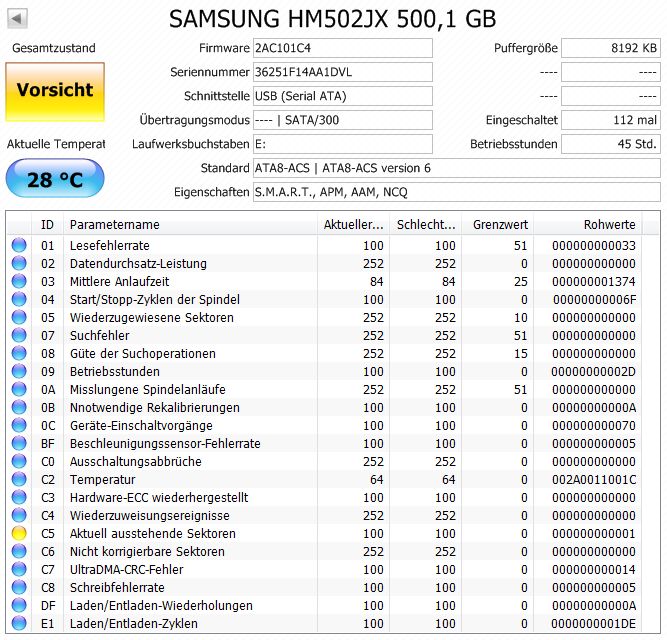Screen dimensions: 667x640
Task: Click the Betriebsstunden field showing 45 Std.
Action: coord(611,144)
